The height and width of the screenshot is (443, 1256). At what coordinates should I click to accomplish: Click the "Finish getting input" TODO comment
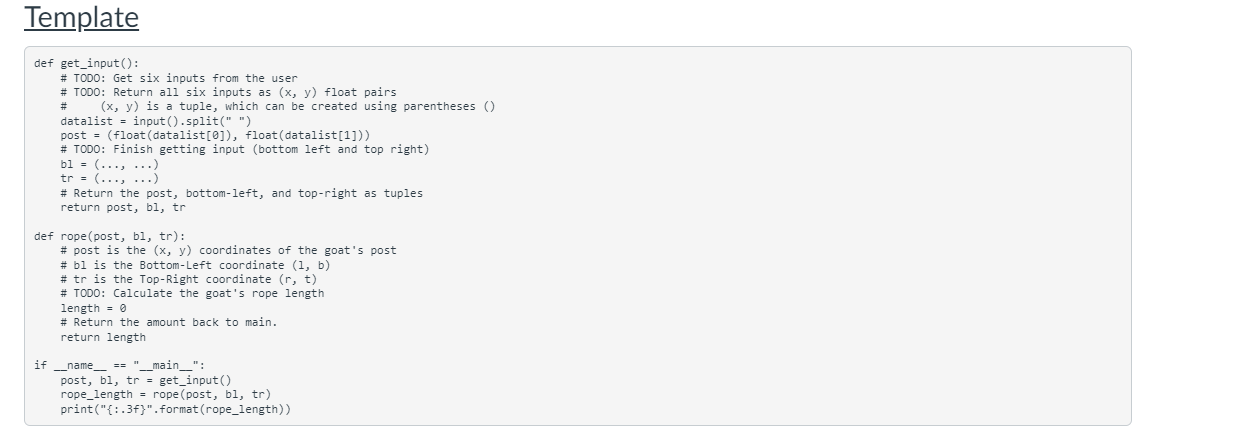[244, 150]
